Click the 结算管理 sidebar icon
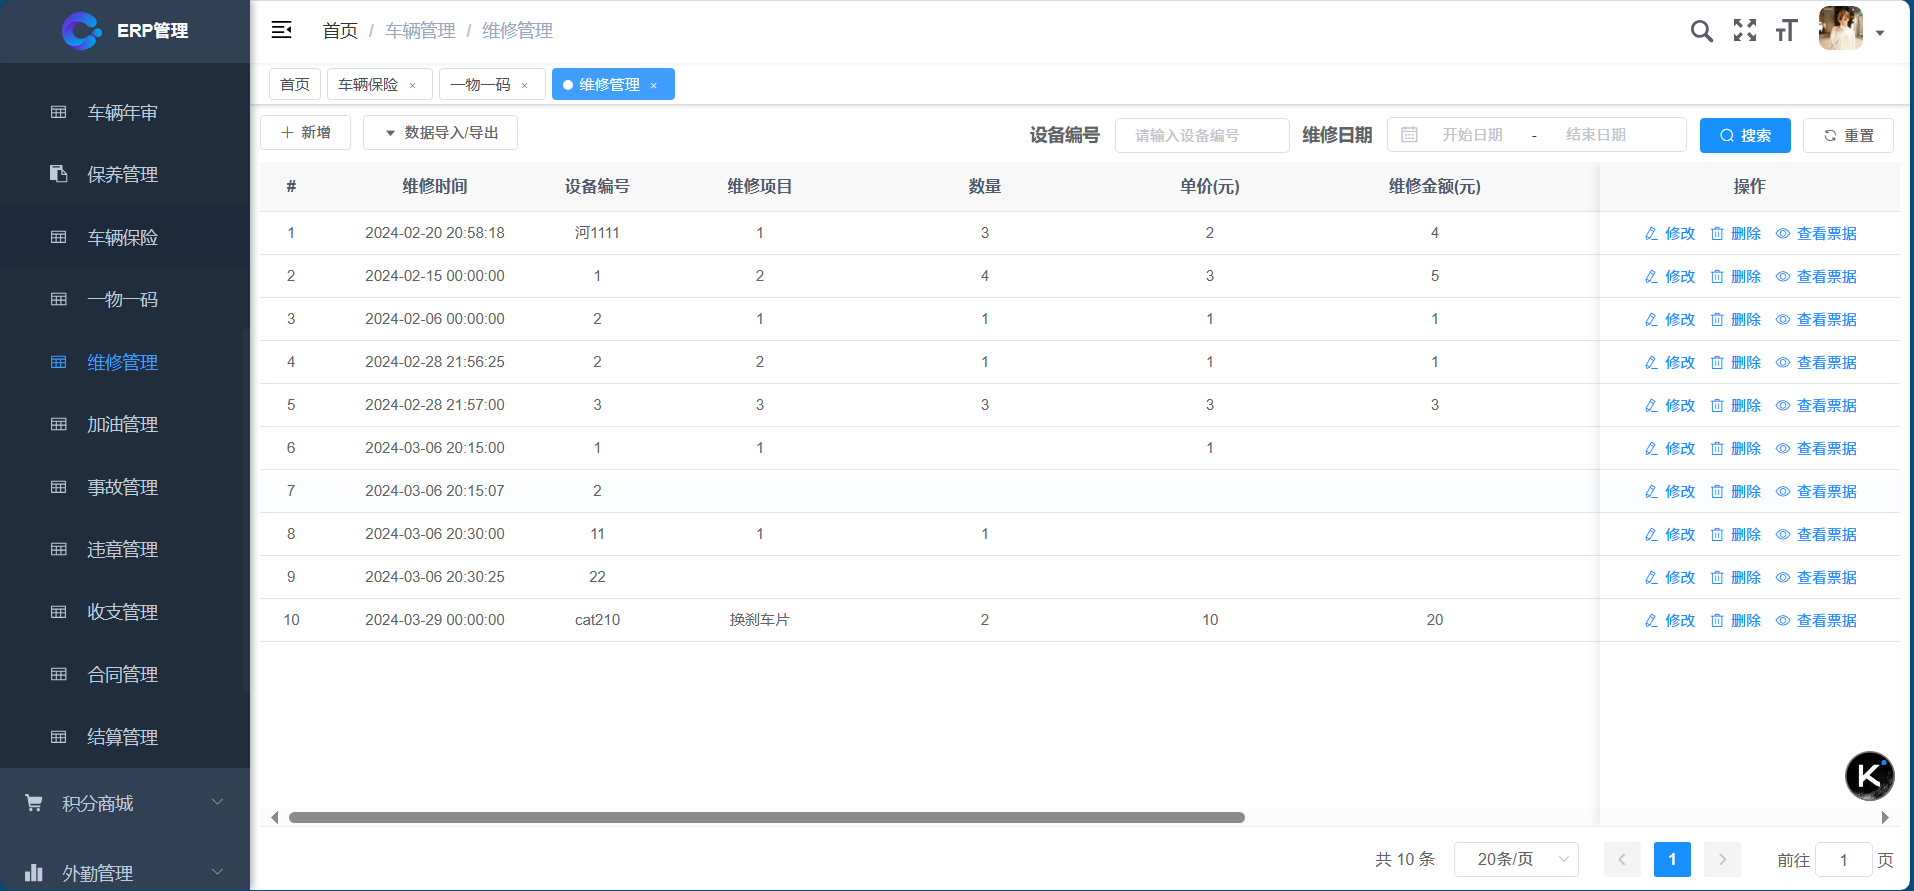 59,737
